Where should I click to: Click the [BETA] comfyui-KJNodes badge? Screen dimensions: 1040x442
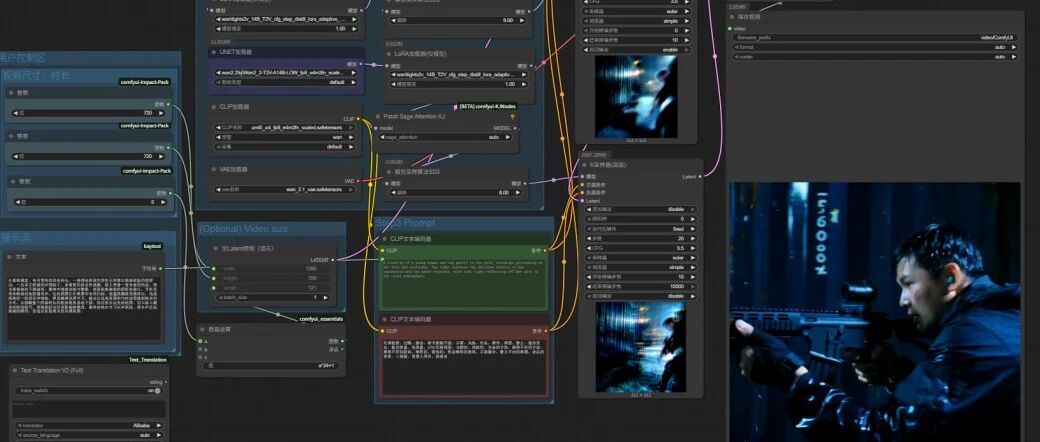[x=488, y=106]
